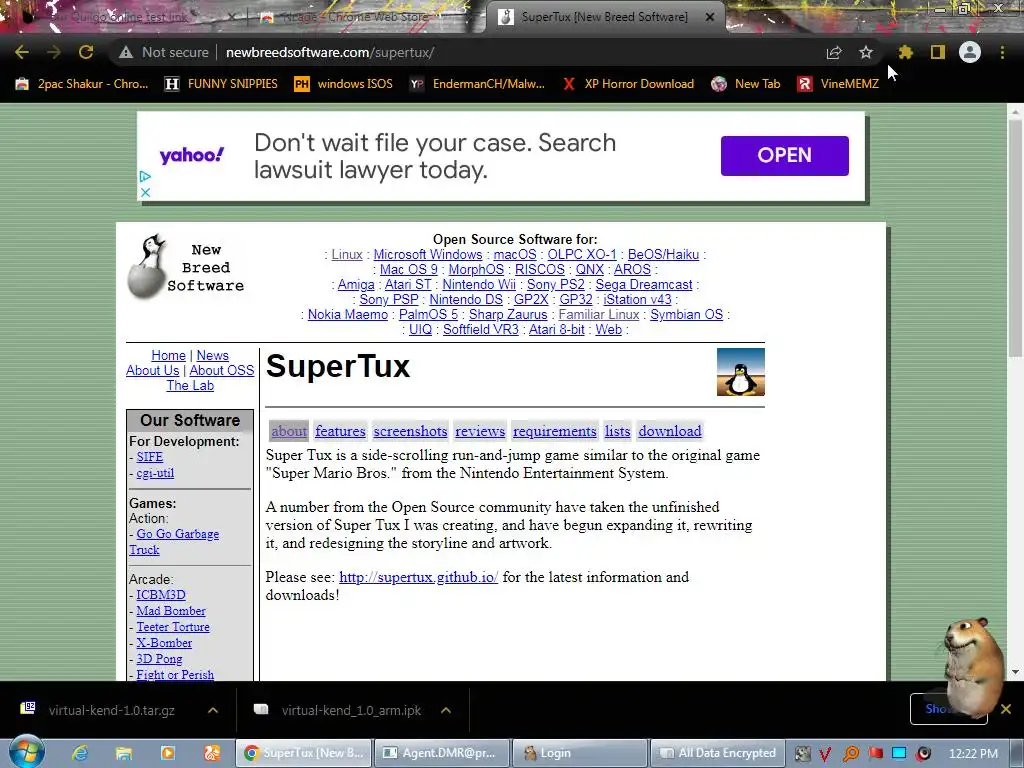Screen dimensions: 1024x768
Task: Open the windows ISOS bookmark
Action: [x=344, y=84]
